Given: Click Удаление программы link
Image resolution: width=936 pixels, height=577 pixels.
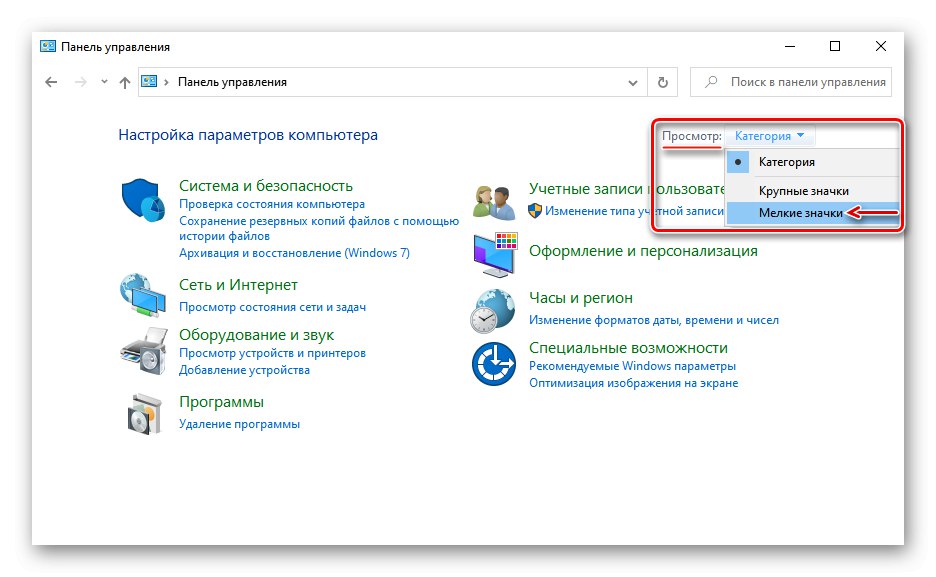Looking at the screenshot, I should [239, 424].
